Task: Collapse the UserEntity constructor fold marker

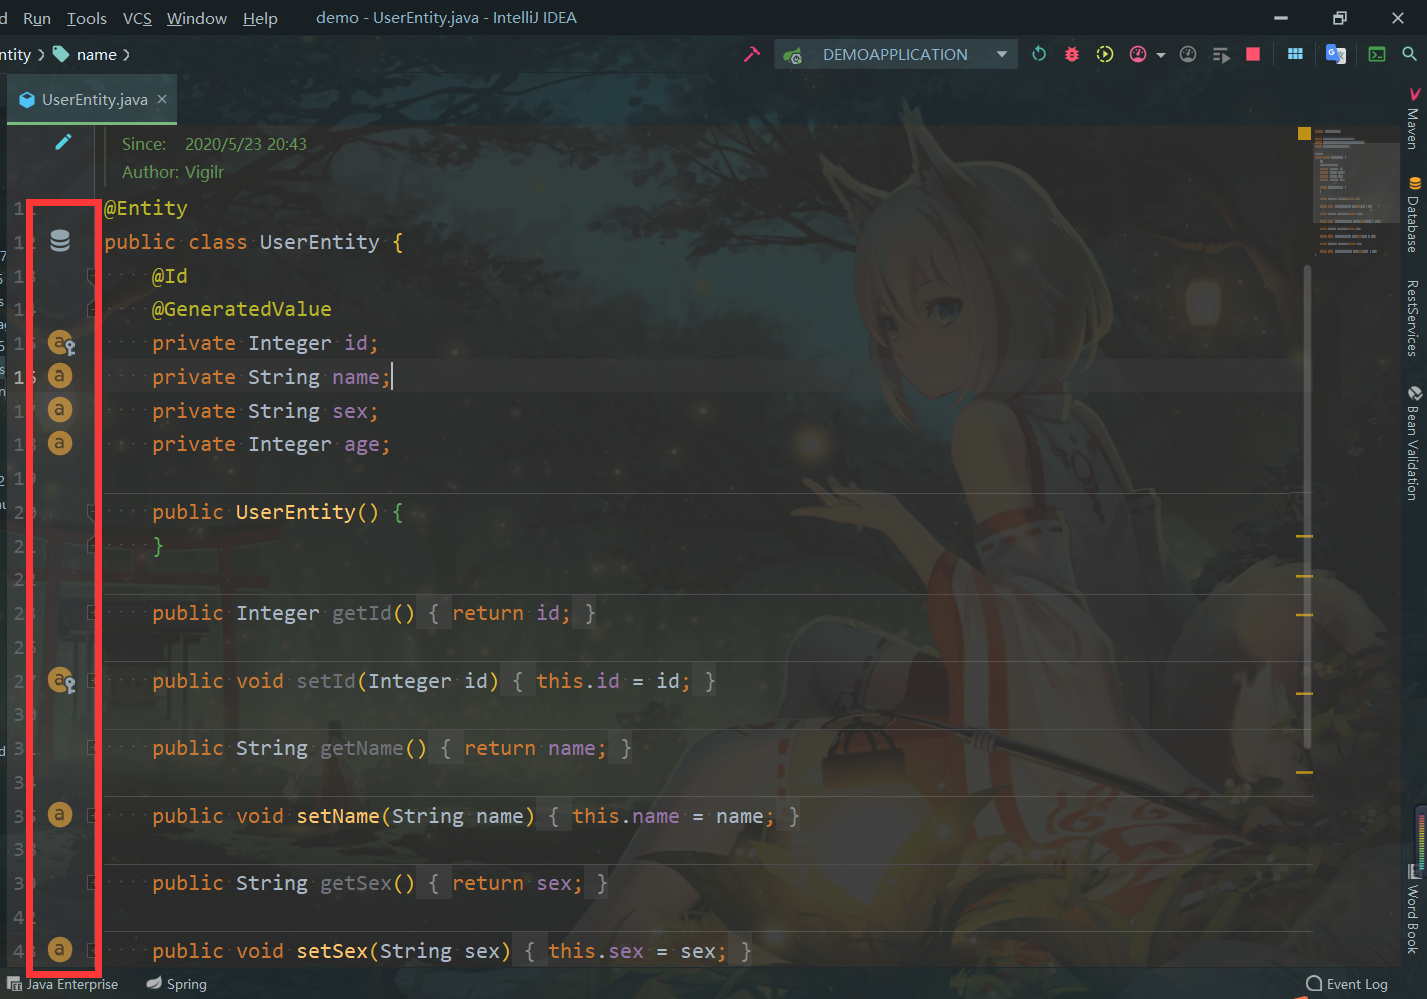Action: click(x=91, y=512)
